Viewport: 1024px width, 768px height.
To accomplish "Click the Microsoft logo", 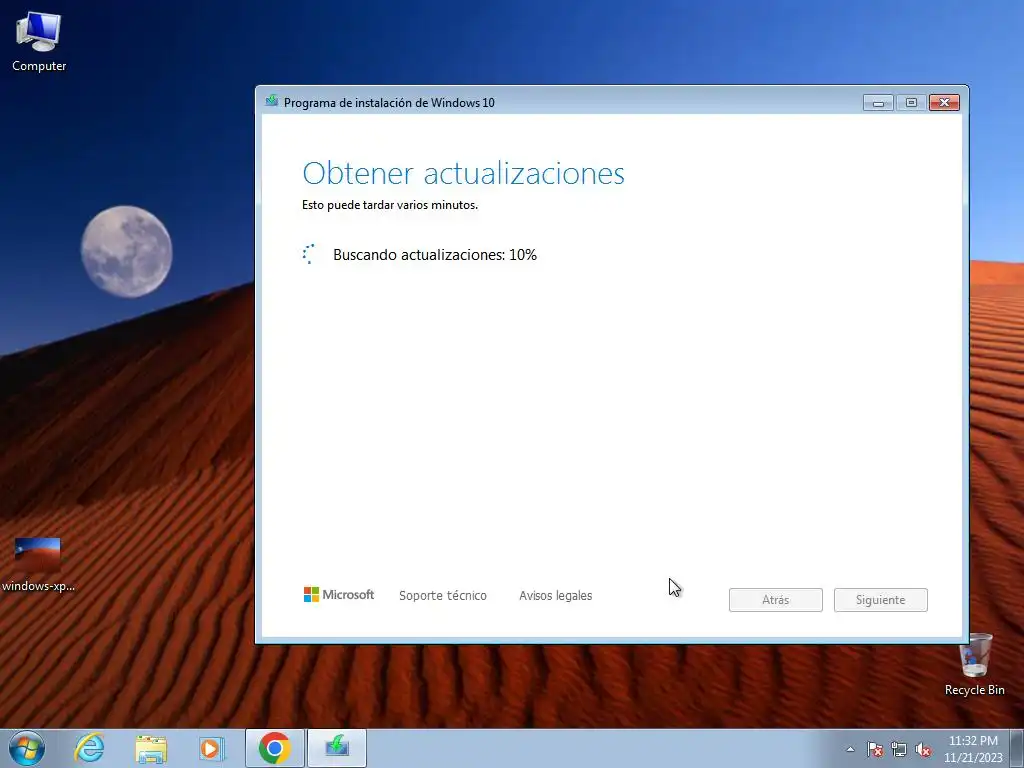I will click(x=339, y=594).
